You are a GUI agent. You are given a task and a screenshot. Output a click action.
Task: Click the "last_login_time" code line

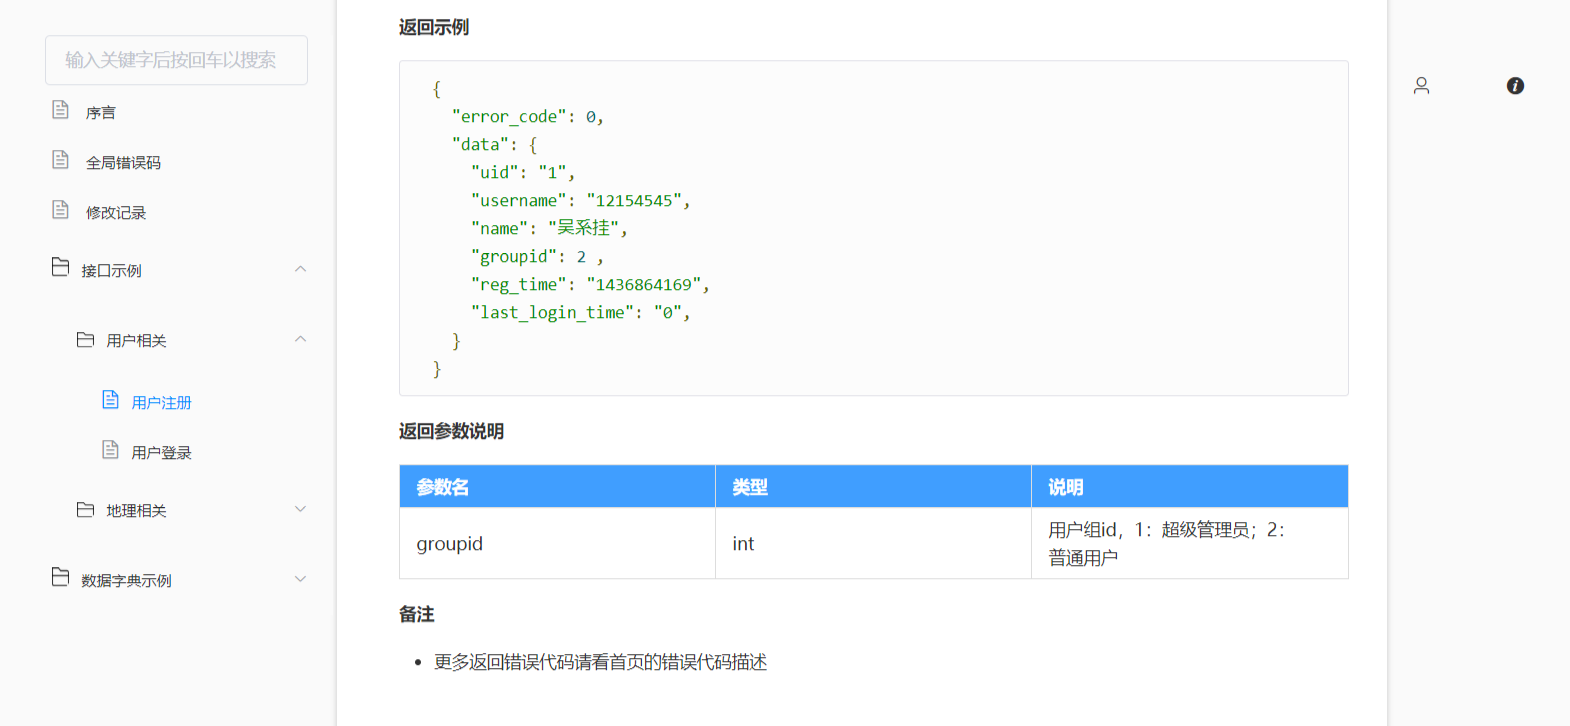[580, 313]
